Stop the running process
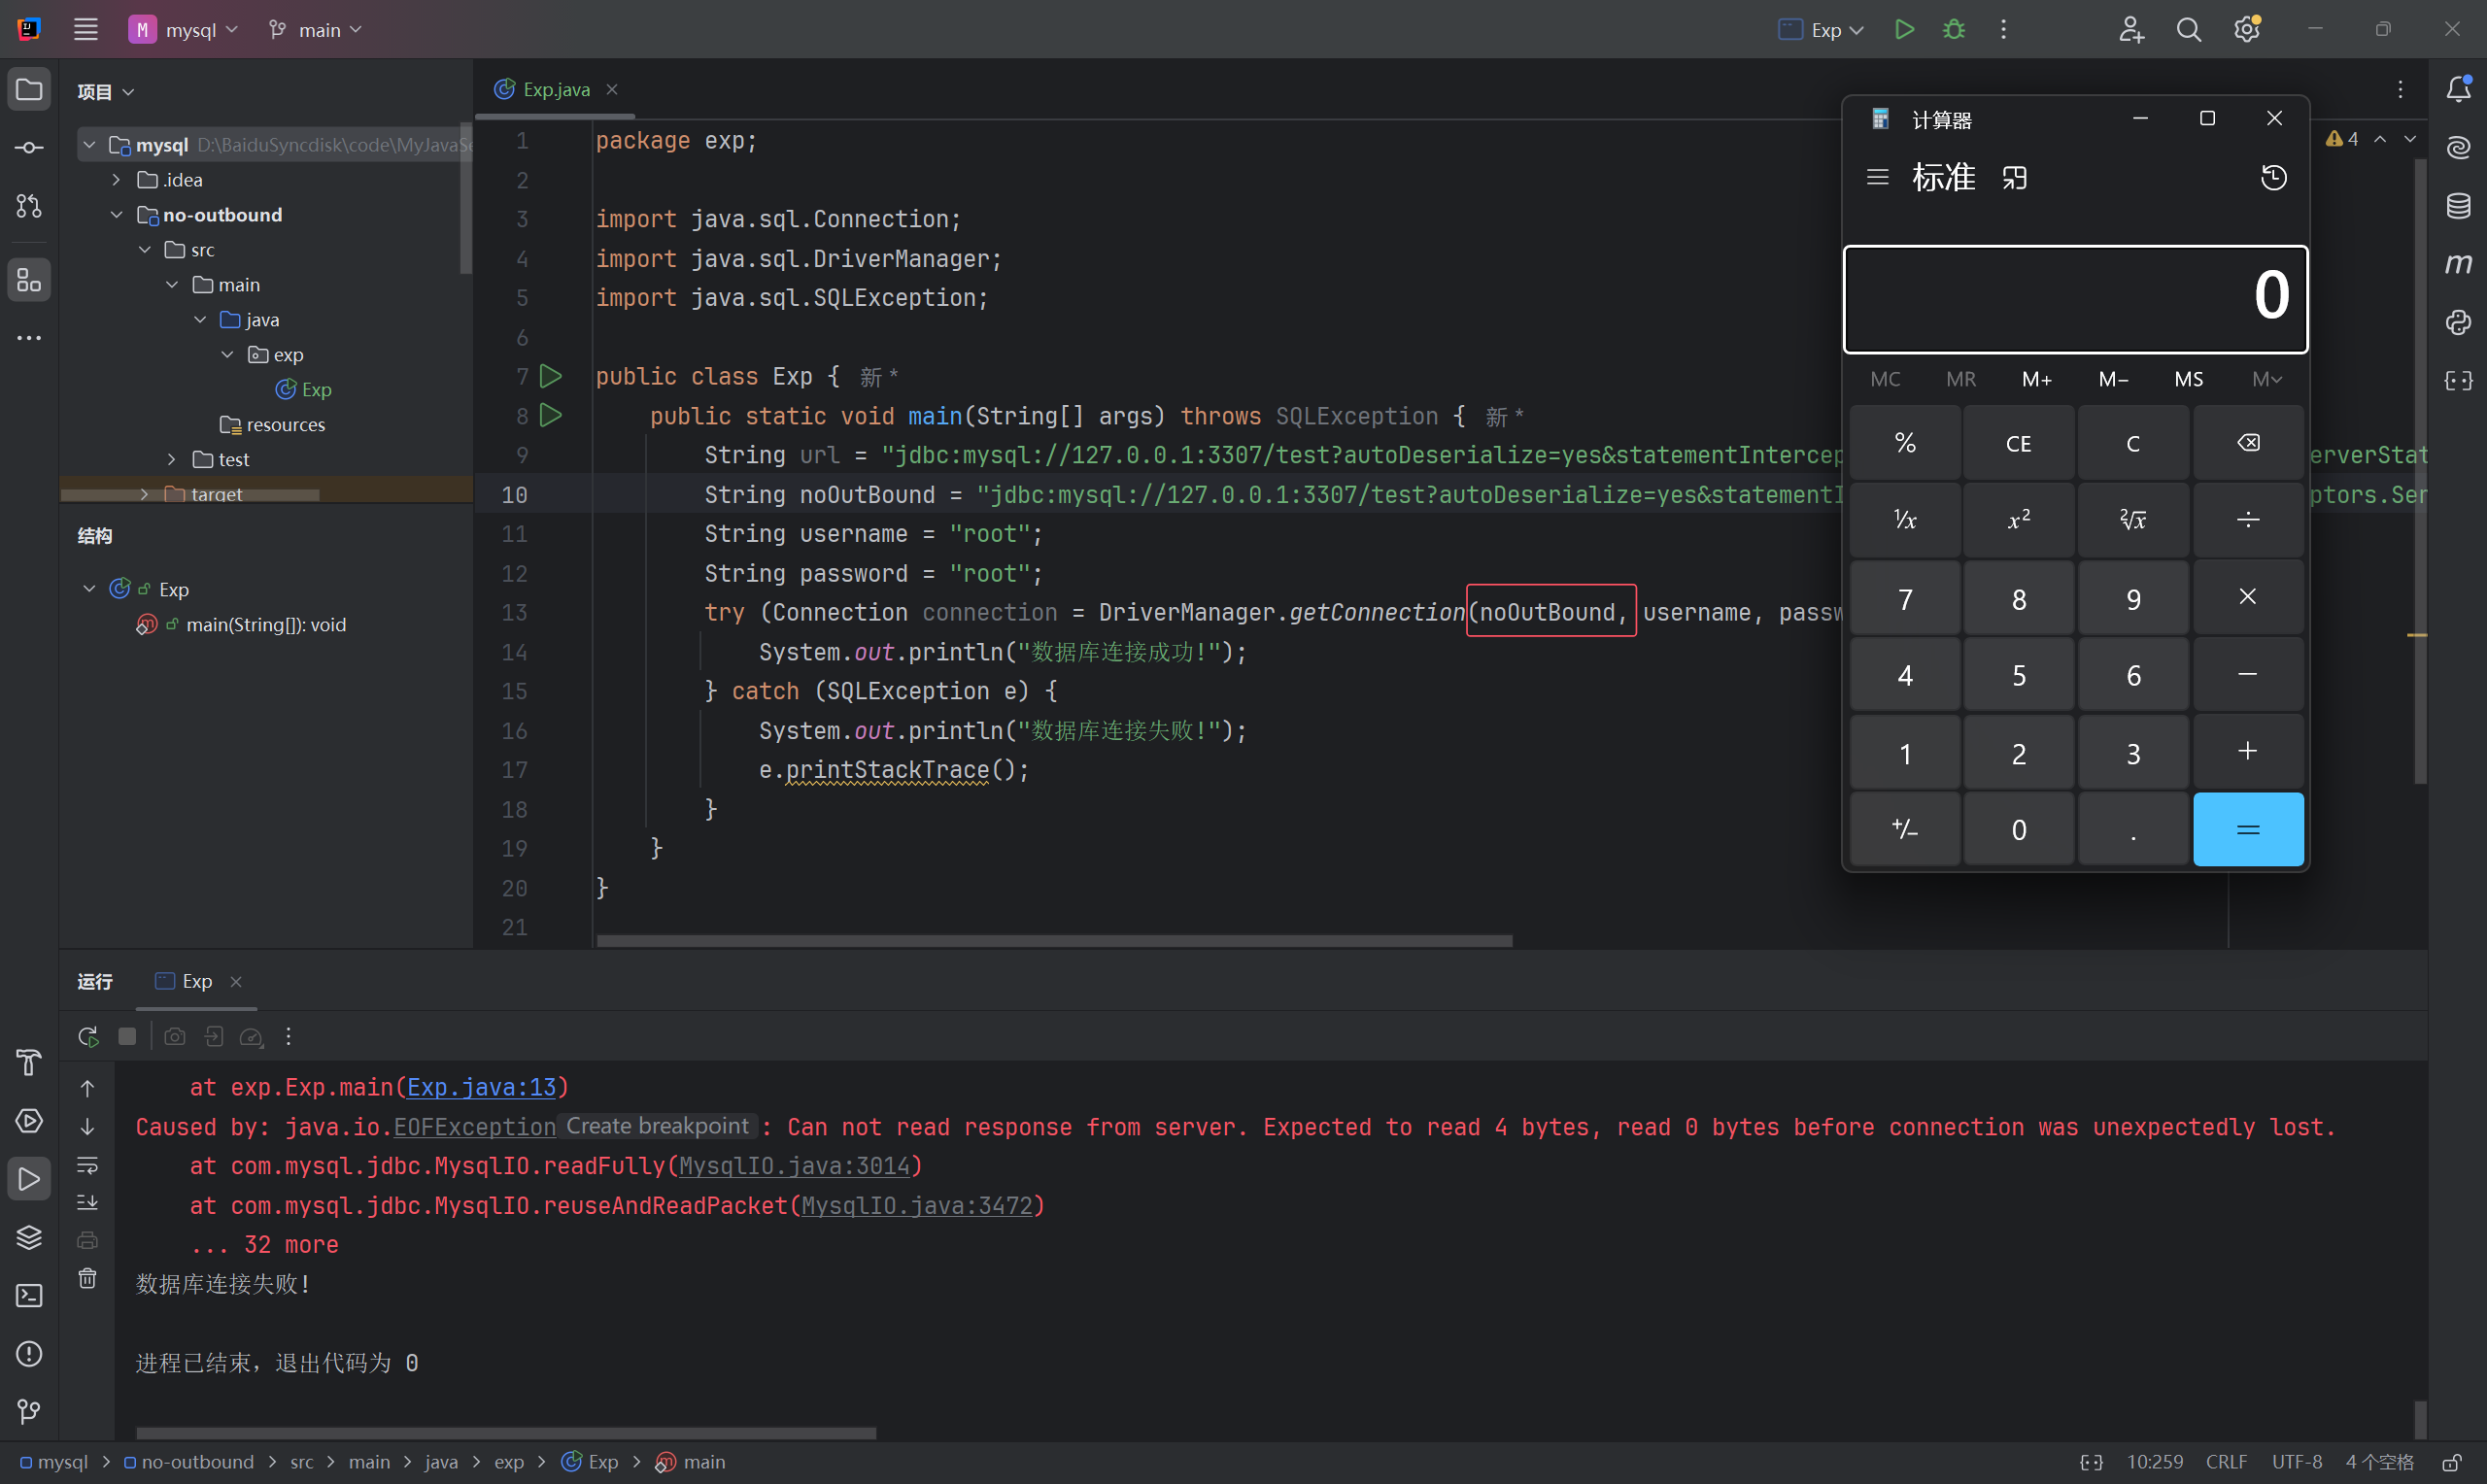Screen dimensions: 2487x1484 [127, 1036]
